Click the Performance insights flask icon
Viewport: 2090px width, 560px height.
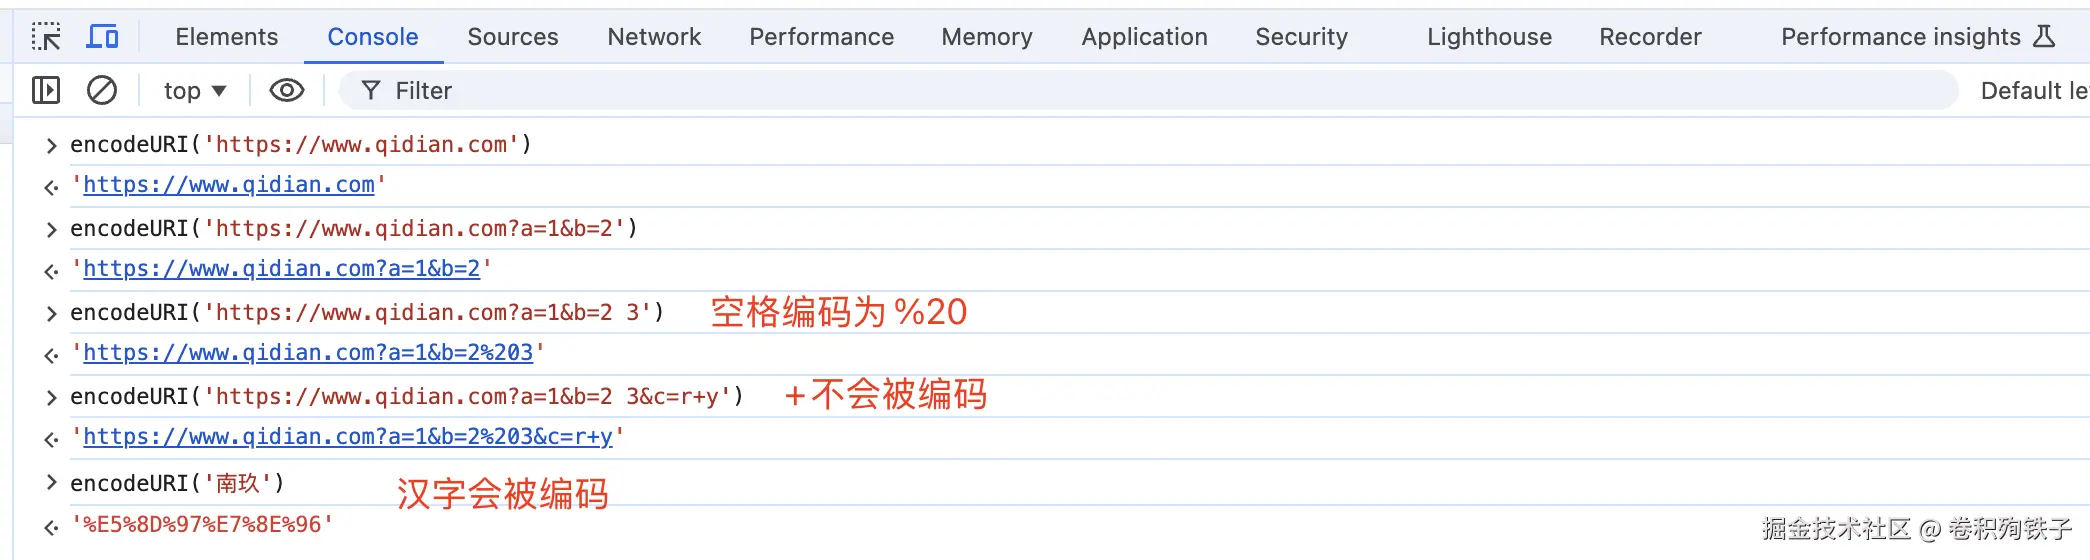click(2044, 37)
